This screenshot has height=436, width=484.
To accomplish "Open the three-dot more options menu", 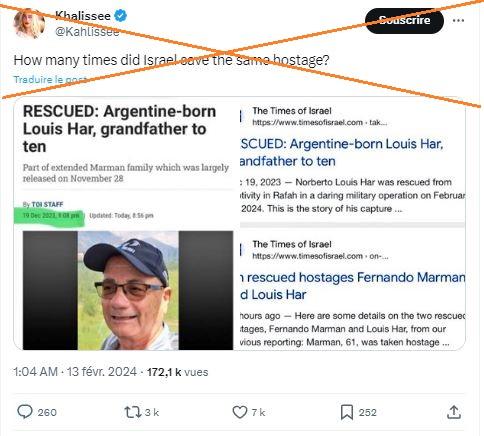I will 458,20.
